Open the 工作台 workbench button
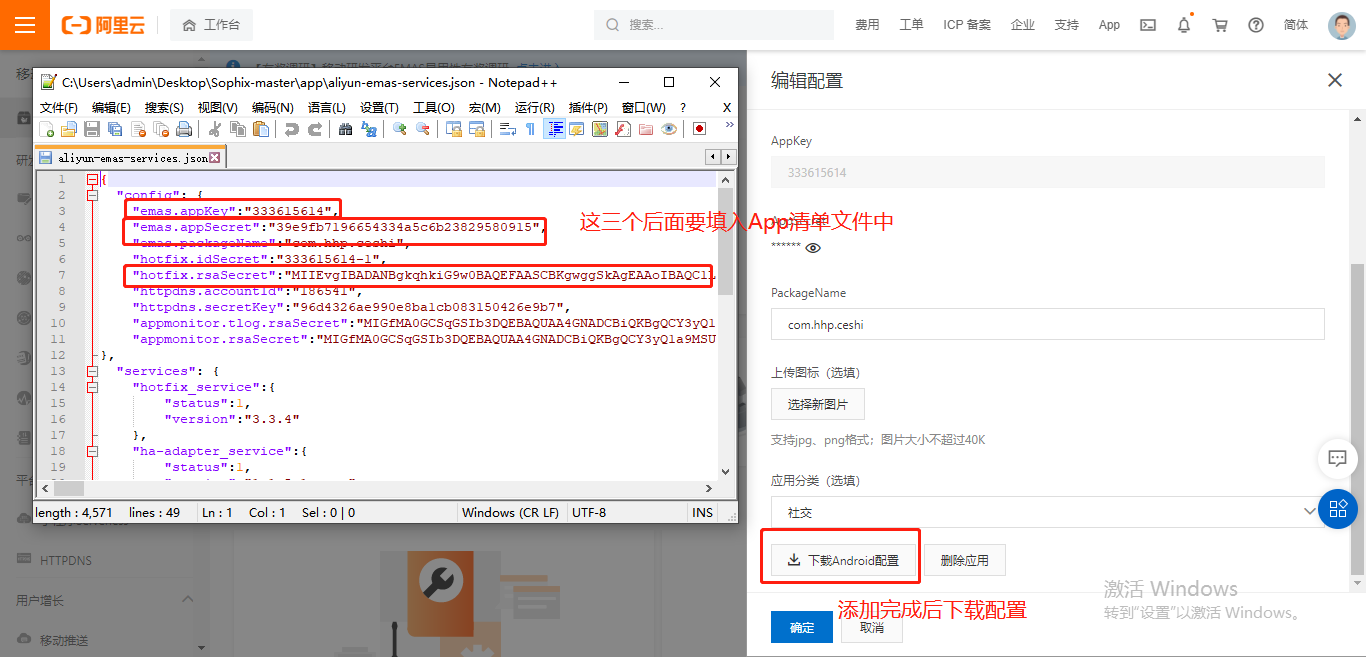Viewport: 1366px width, 657px height. (211, 25)
